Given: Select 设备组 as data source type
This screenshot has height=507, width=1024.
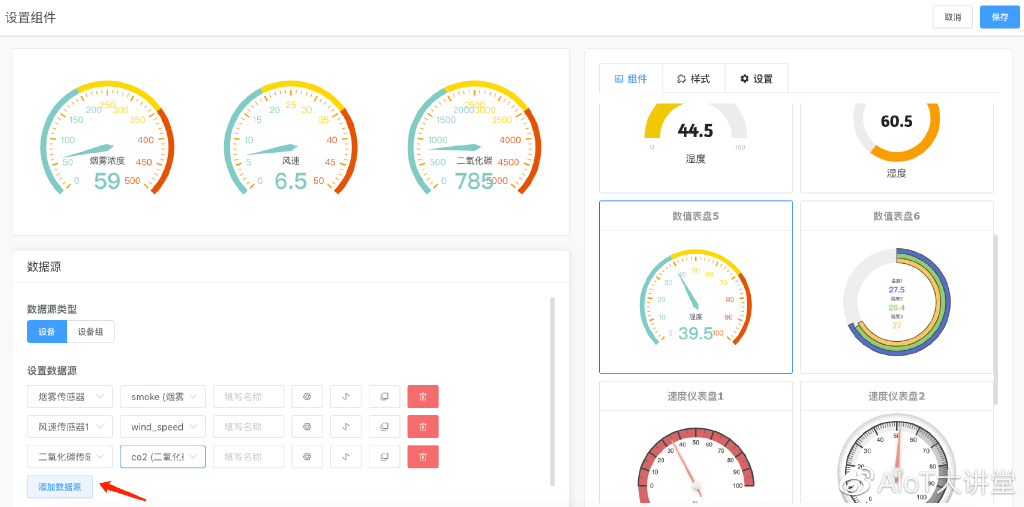Looking at the screenshot, I should [x=91, y=331].
